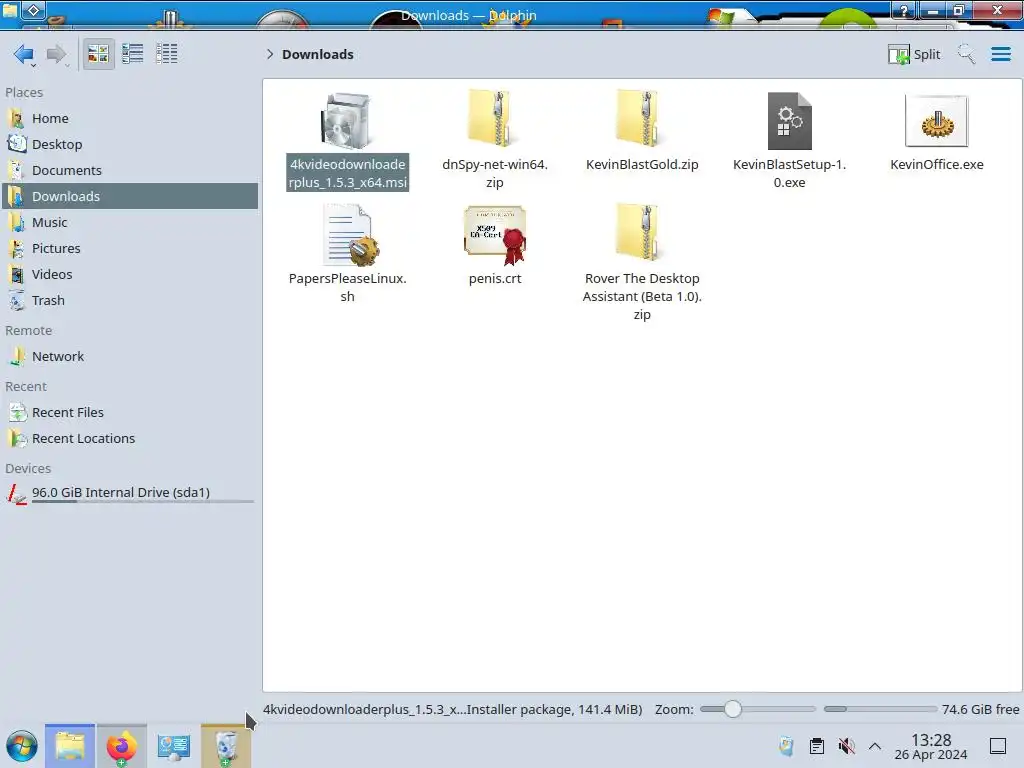This screenshot has height=768, width=1024.
Task: Open Trash in the sidebar
Action: click(130, 301)
